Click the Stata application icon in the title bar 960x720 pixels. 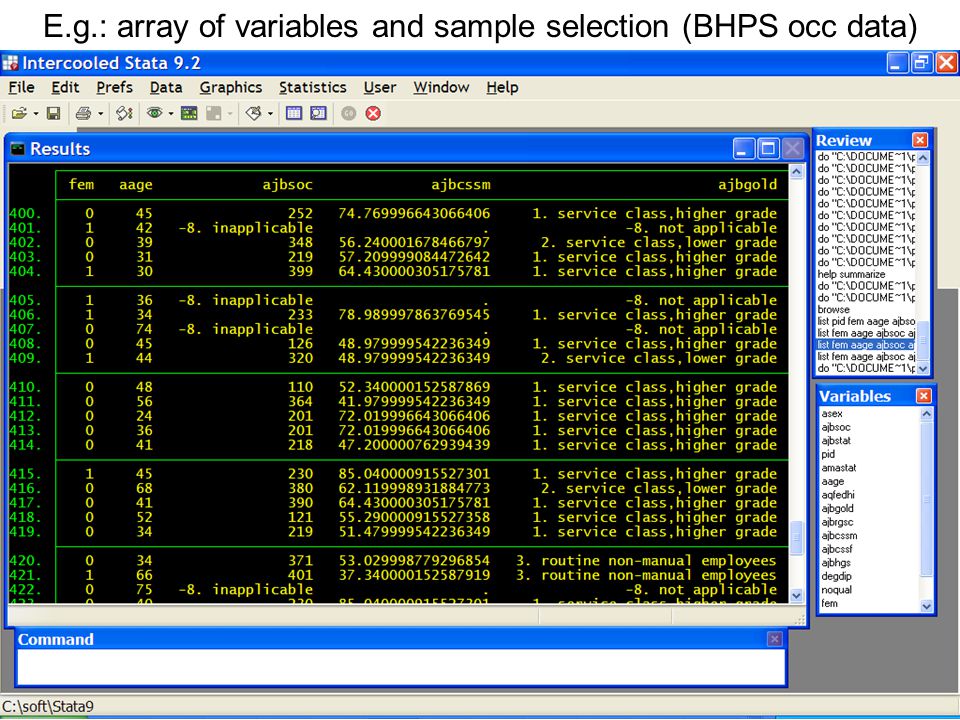click(x=10, y=63)
